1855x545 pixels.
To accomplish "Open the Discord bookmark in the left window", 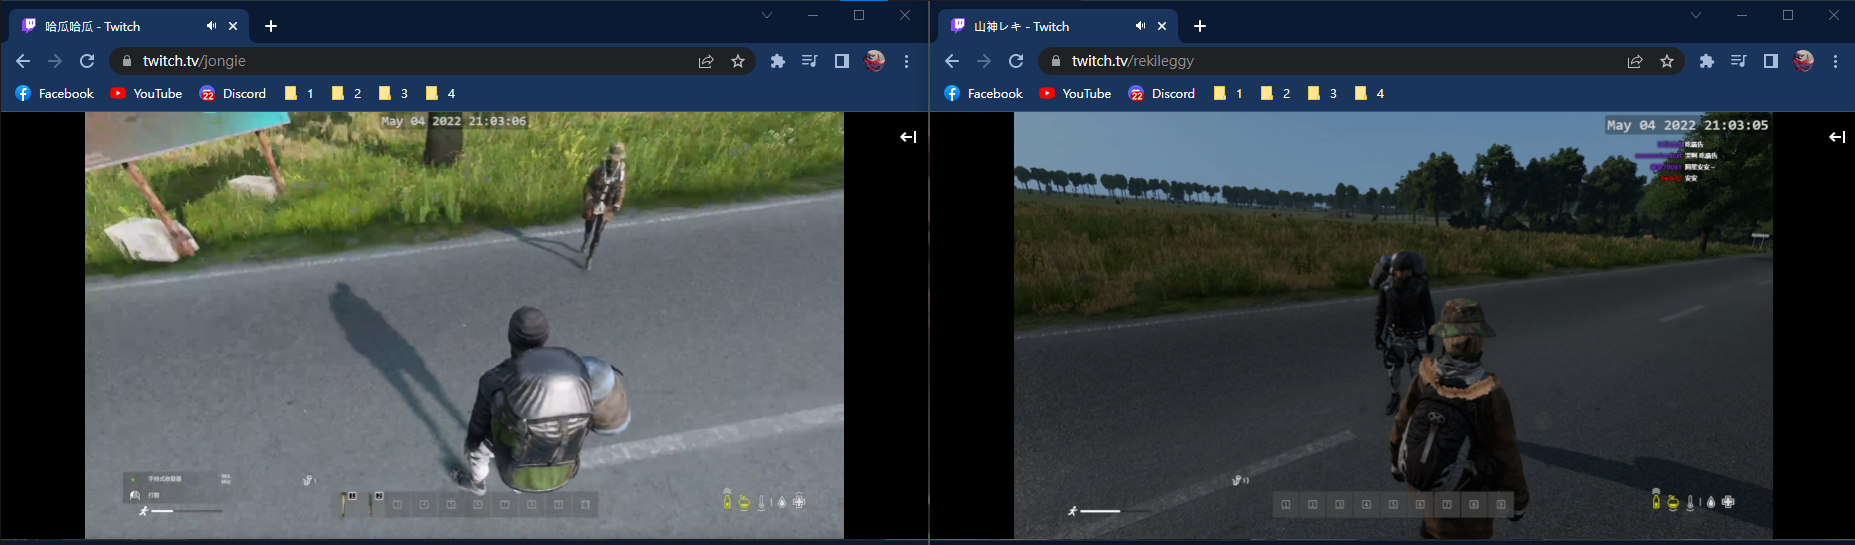I will 233,93.
